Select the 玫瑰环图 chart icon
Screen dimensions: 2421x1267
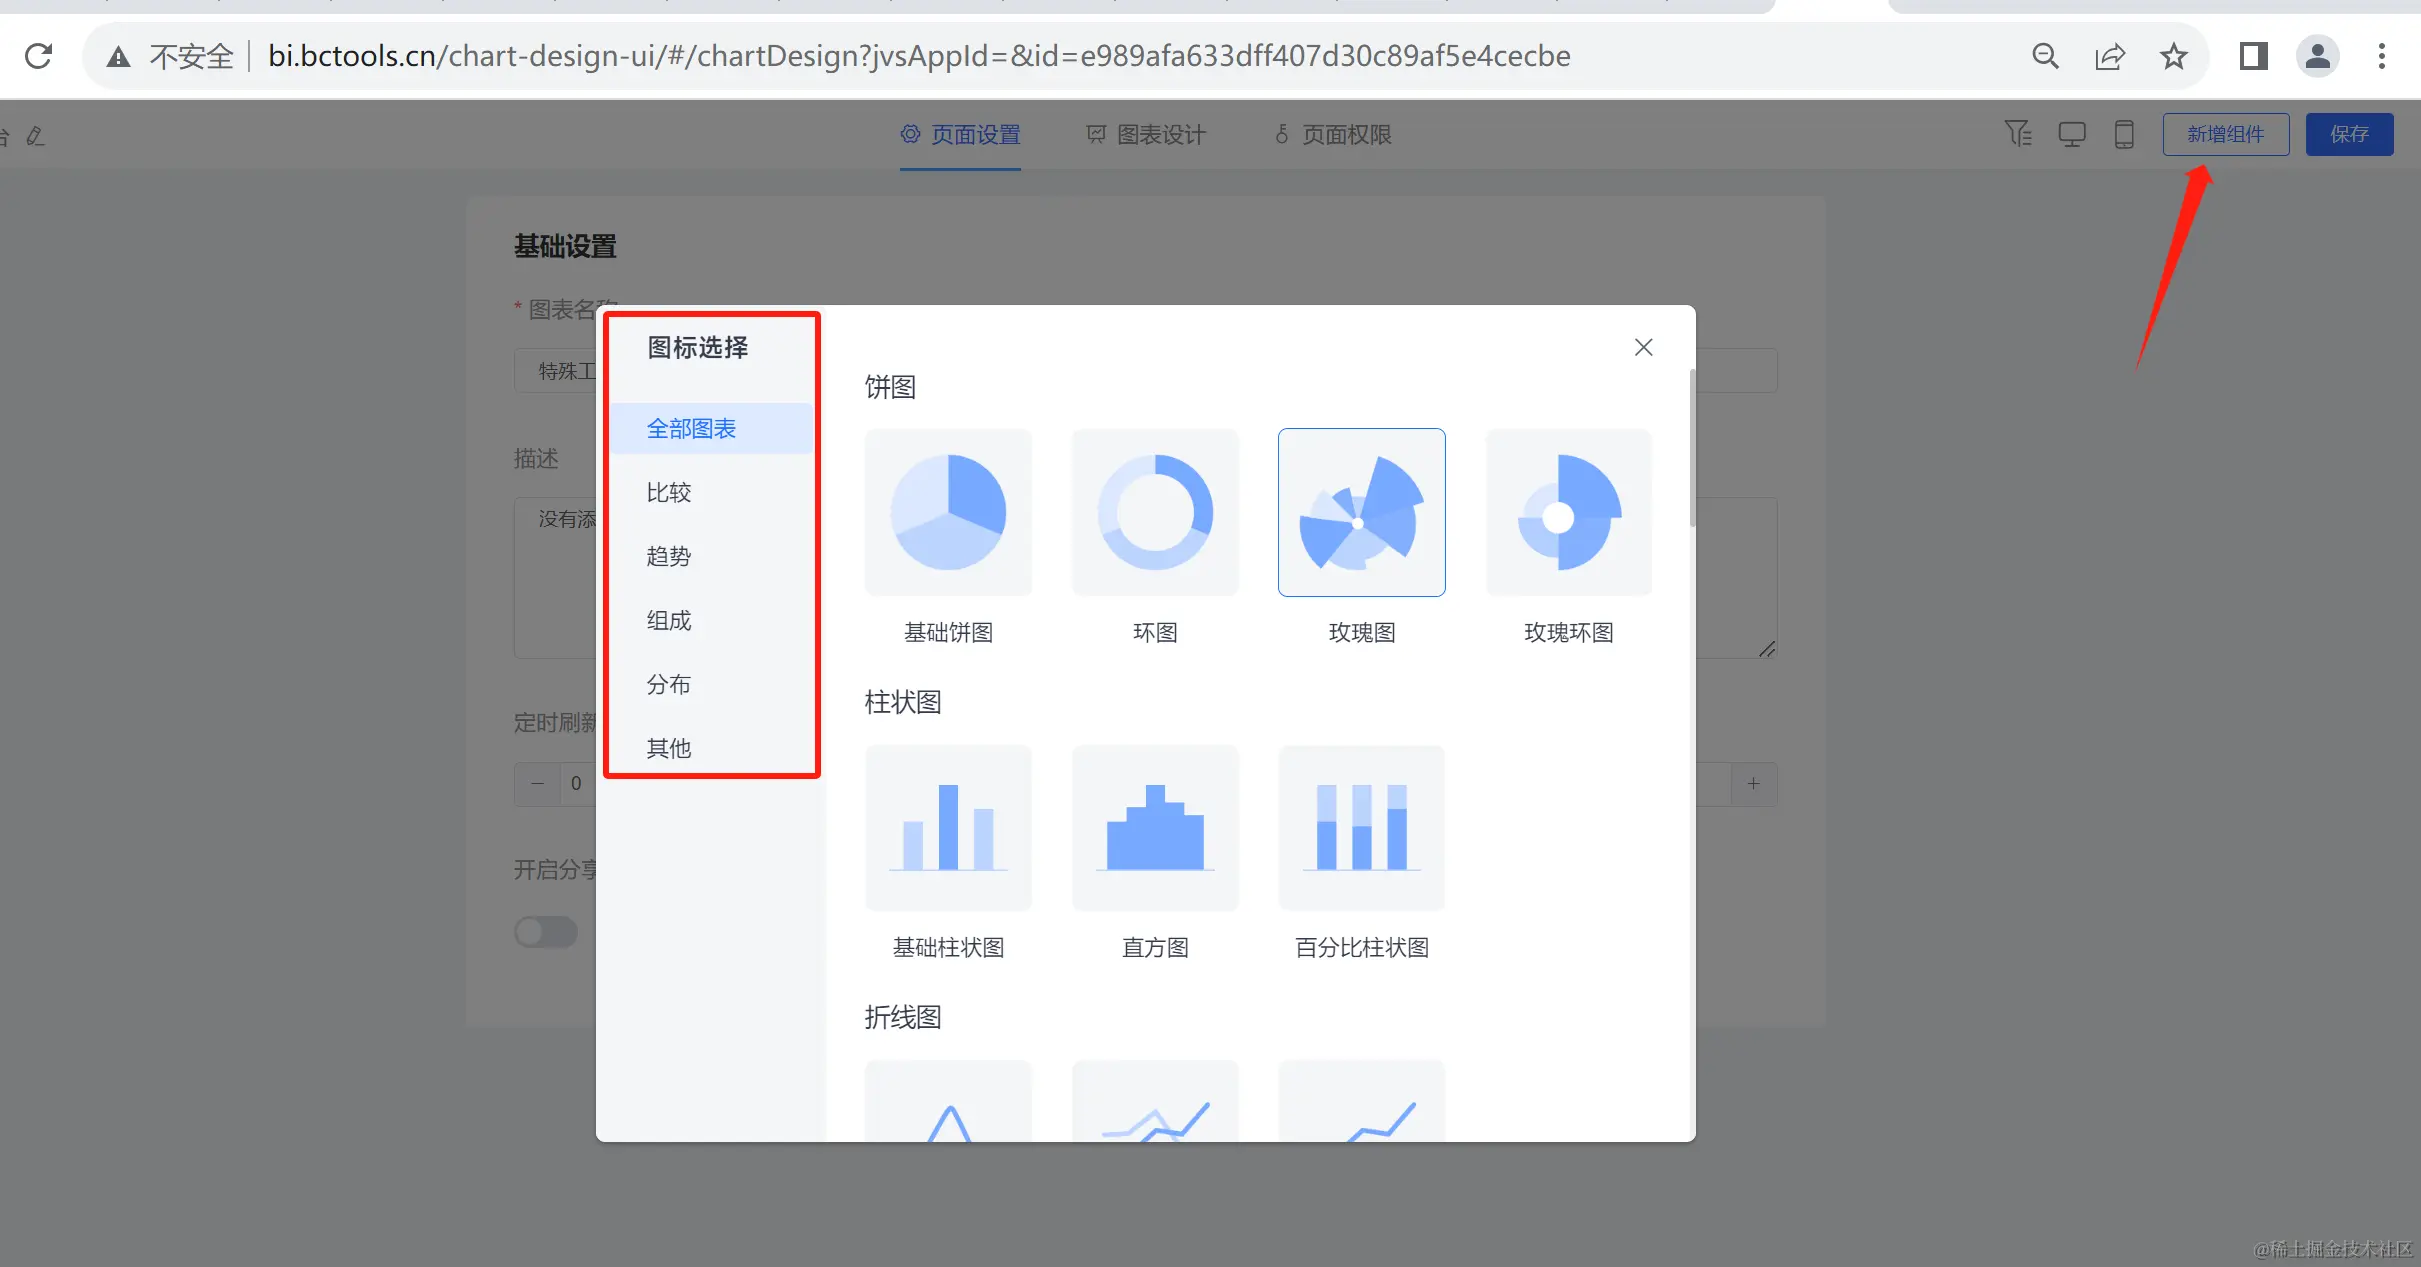(1568, 513)
